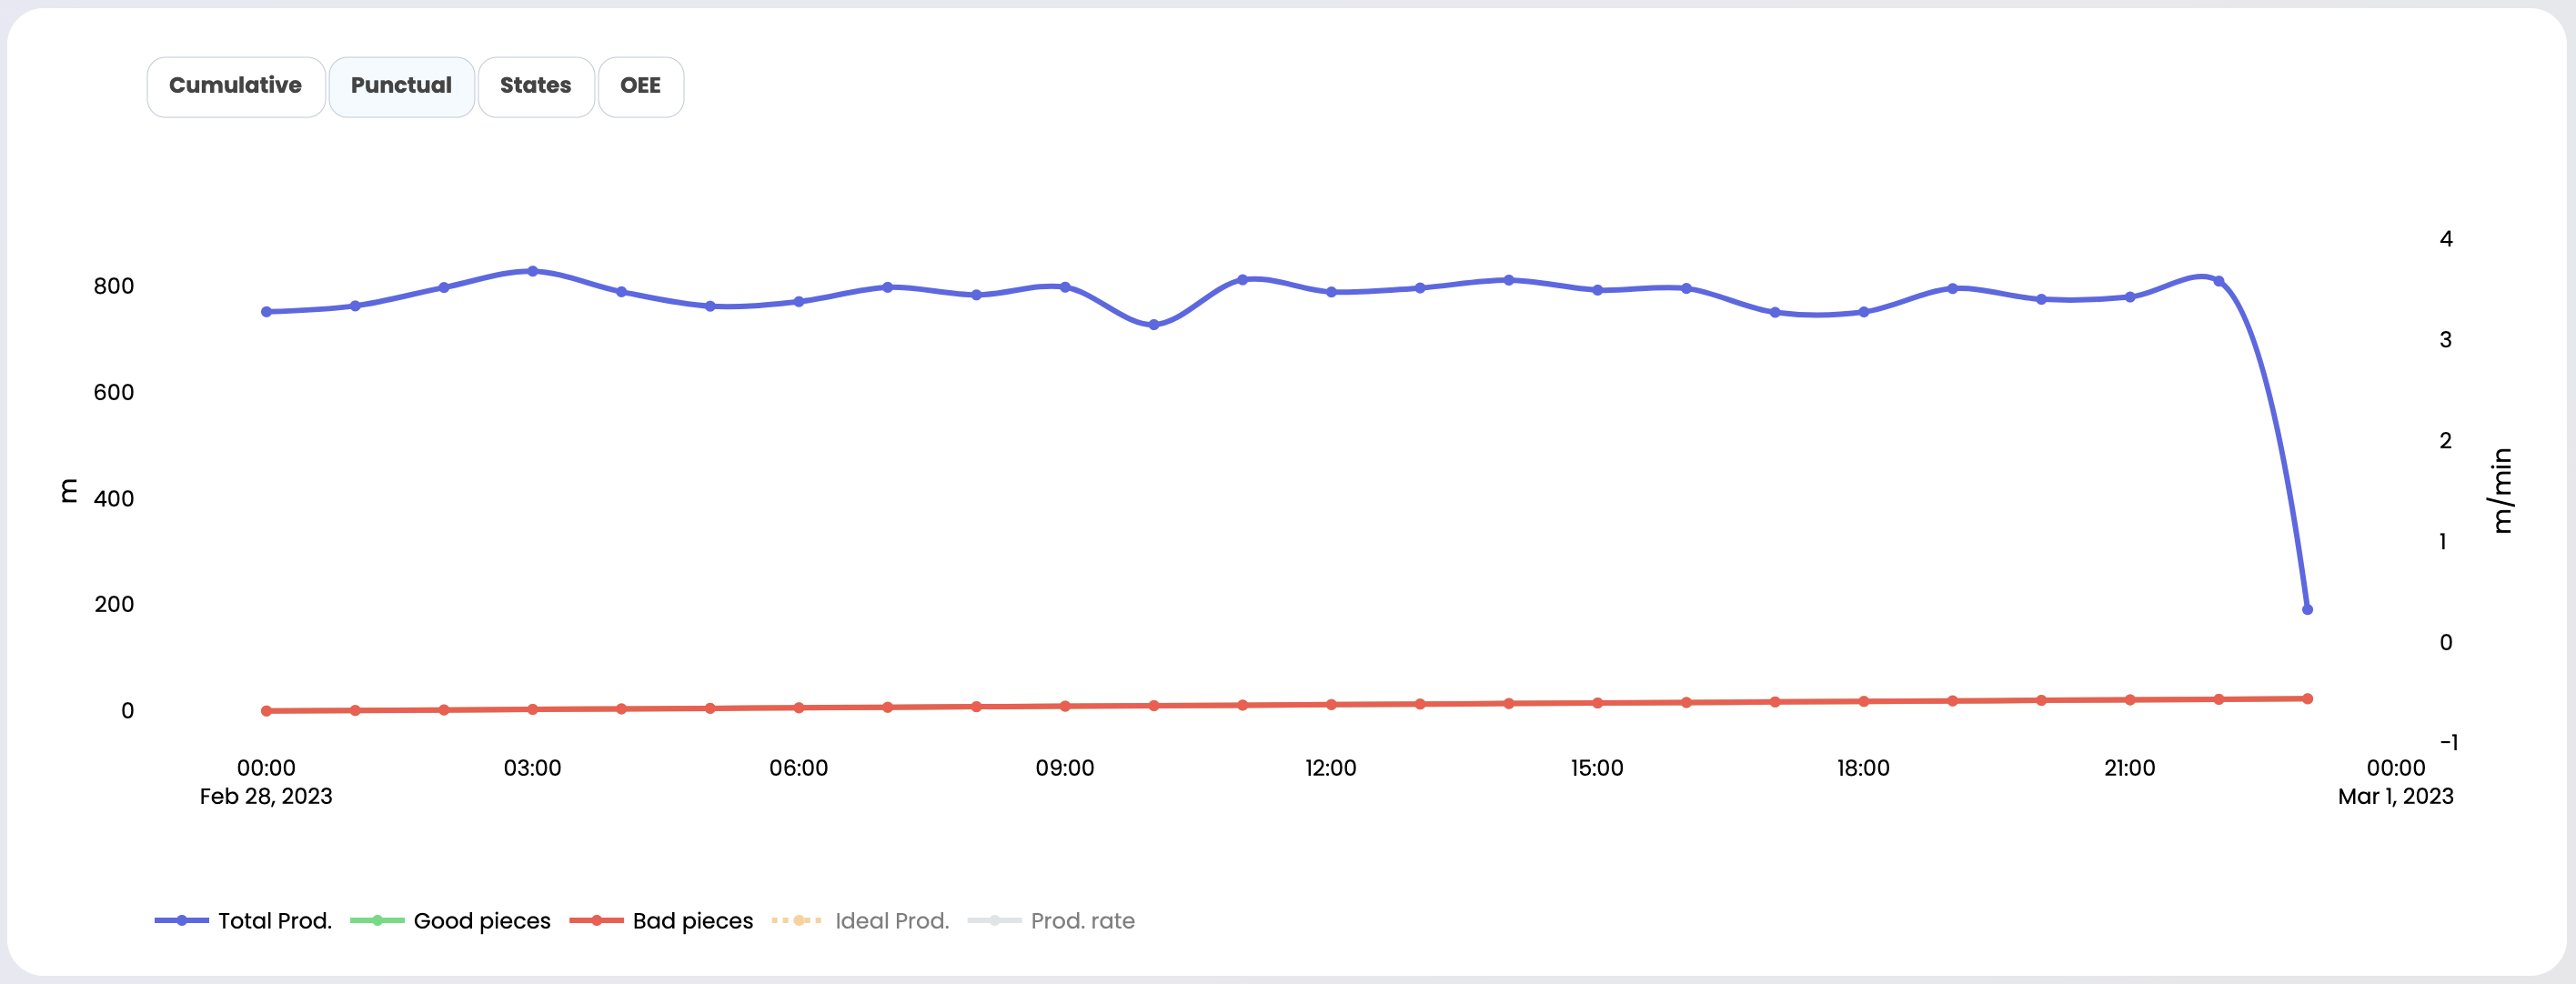This screenshot has height=984, width=2576.
Task: Hide the Good pieces legend series
Action: (x=481, y=921)
